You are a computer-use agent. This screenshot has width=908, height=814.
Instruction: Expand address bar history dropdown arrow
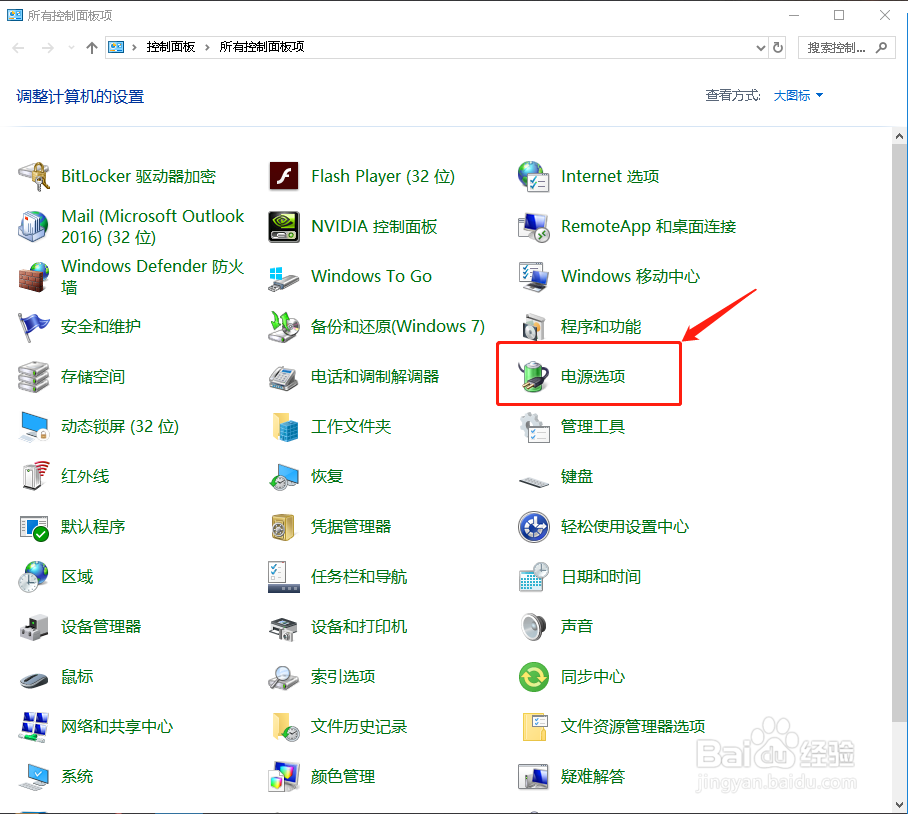click(x=761, y=48)
